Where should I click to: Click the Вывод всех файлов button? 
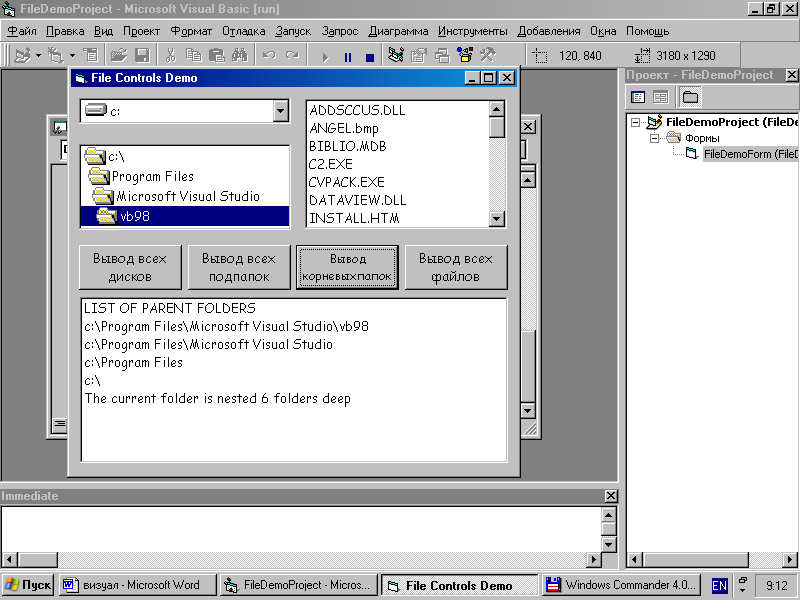[456, 267]
